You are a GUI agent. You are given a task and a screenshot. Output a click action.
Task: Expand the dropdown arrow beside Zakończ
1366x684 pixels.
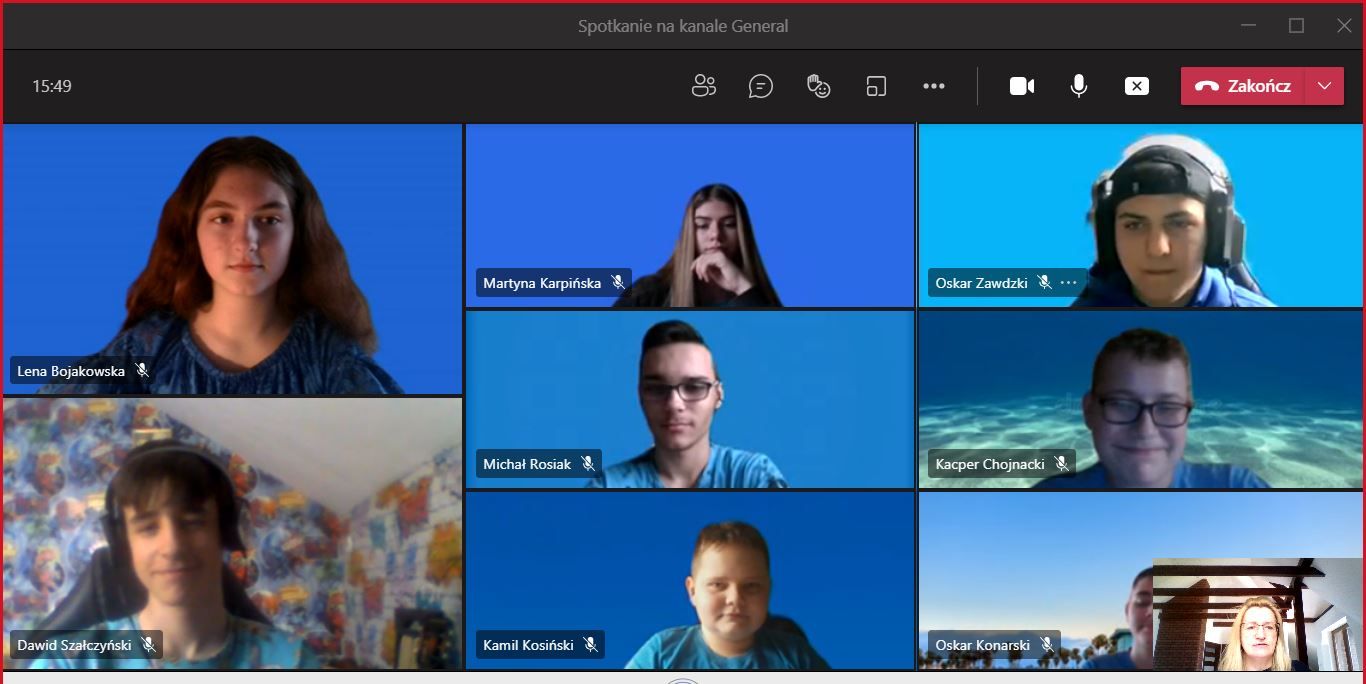point(1325,86)
